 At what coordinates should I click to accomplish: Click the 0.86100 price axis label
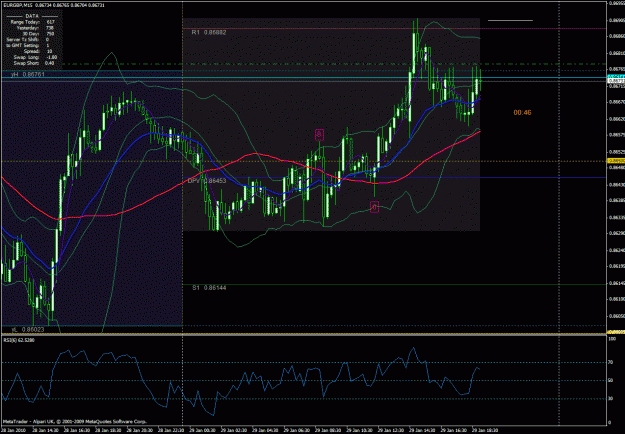(x=617, y=299)
